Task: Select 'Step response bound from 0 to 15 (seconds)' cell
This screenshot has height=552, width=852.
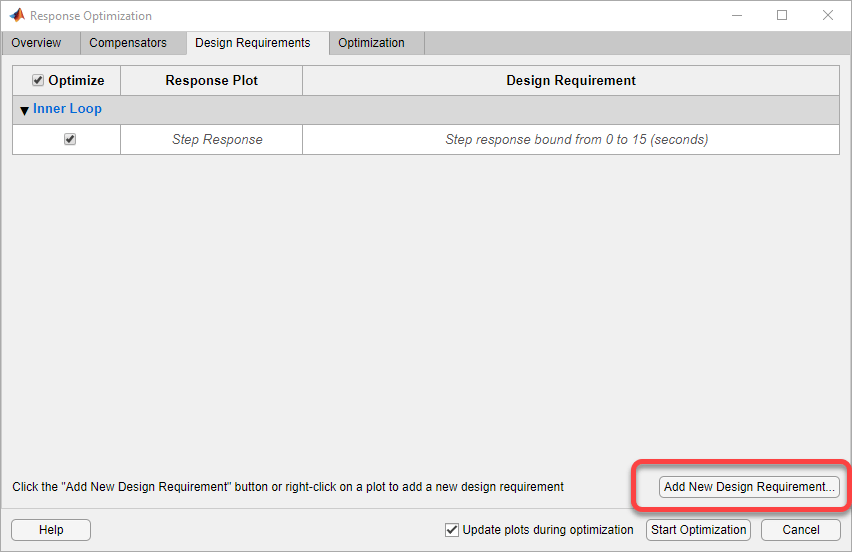Action: point(571,140)
